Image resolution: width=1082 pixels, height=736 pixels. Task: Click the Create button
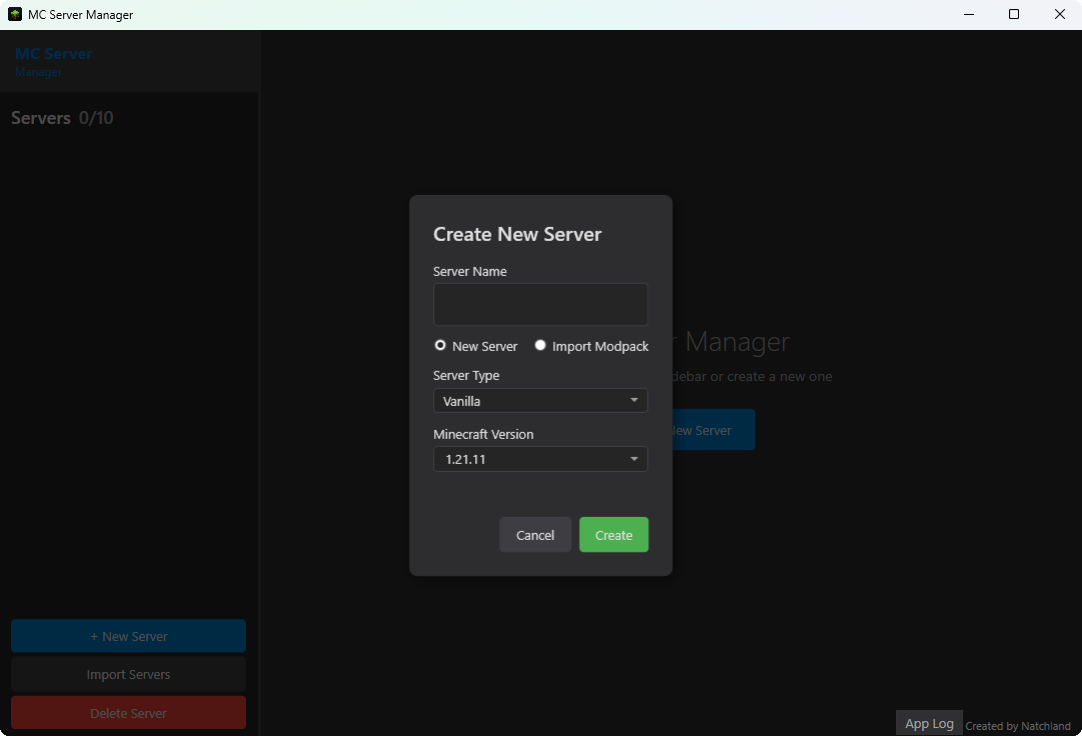click(x=613, y=534)
